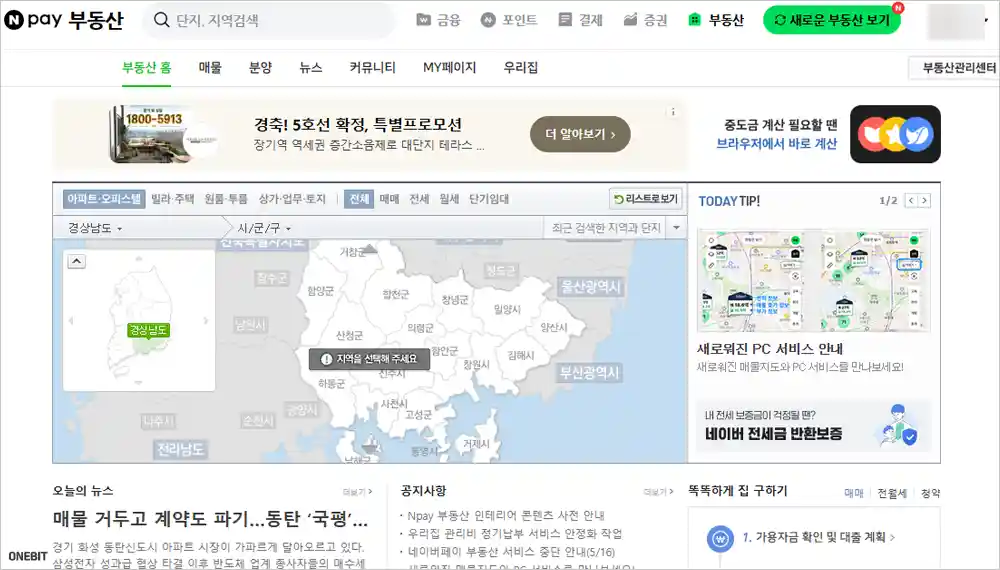This screenshot has height=570, width=1000.
Task: Select 거제시 on the map
Action: [x=476, y=444]
